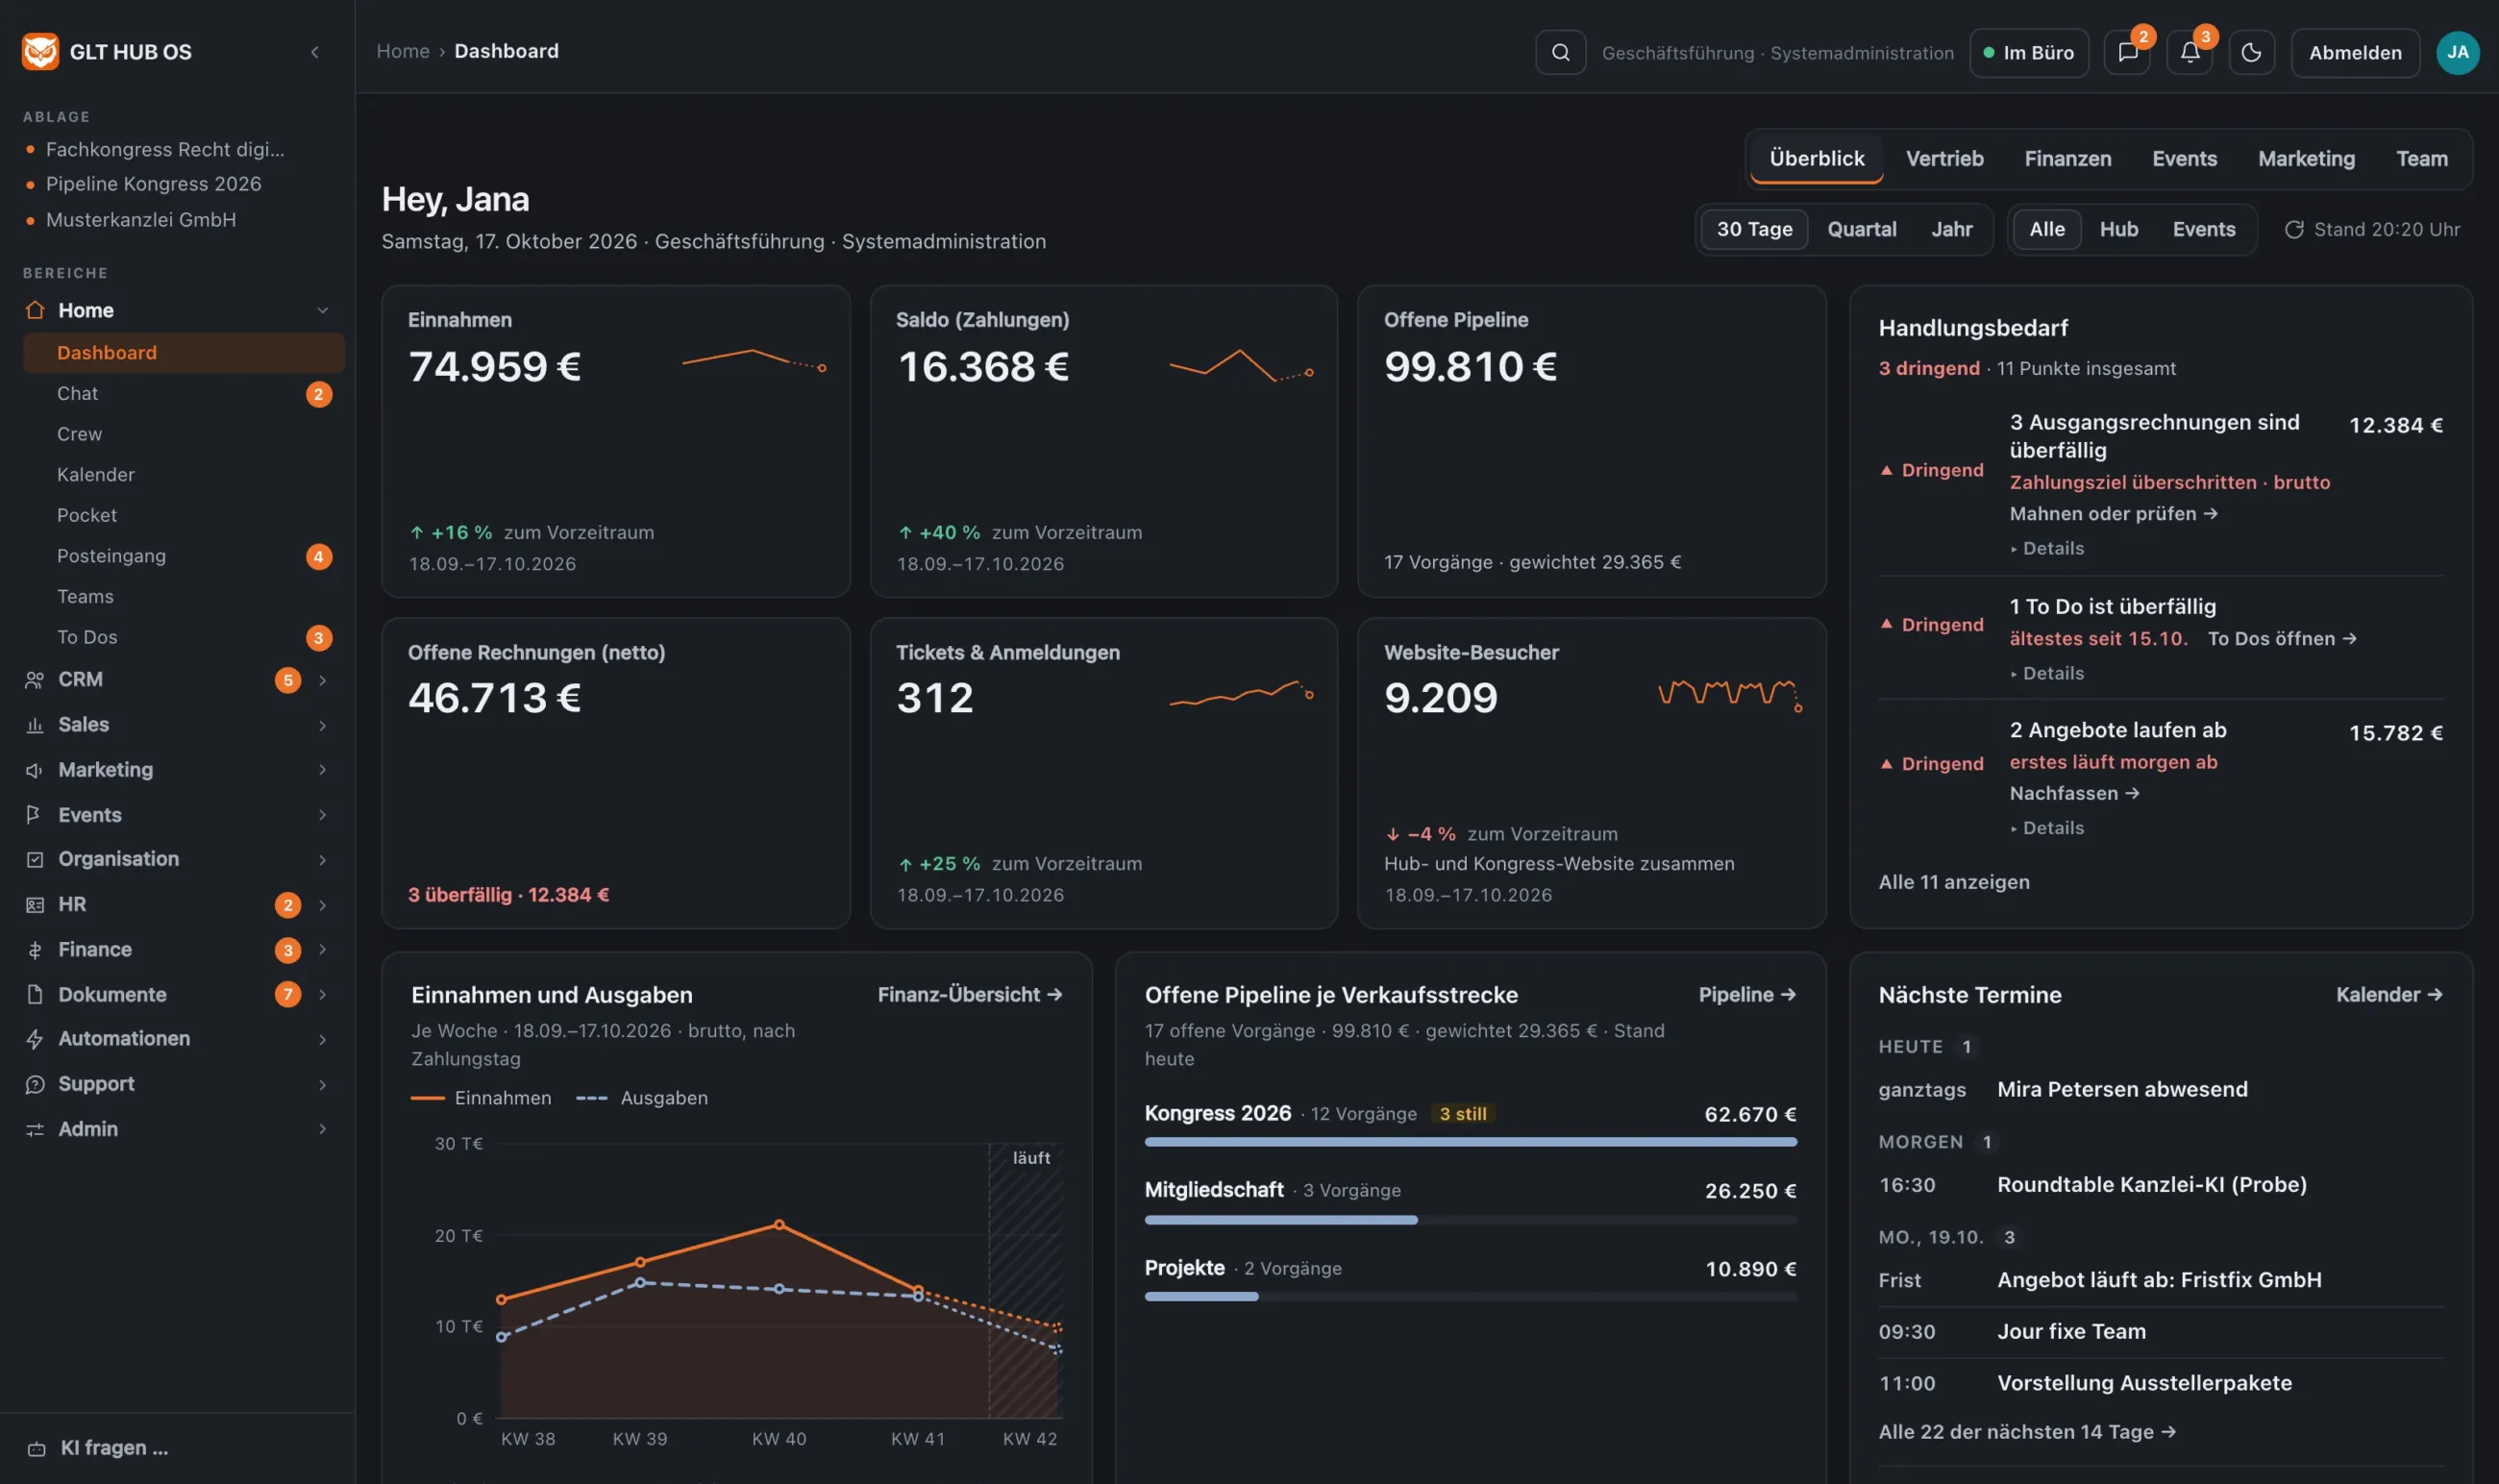The image size is (2499, 1484).
Task: Expand the Events sidebar section chevron
Action: 322,815
